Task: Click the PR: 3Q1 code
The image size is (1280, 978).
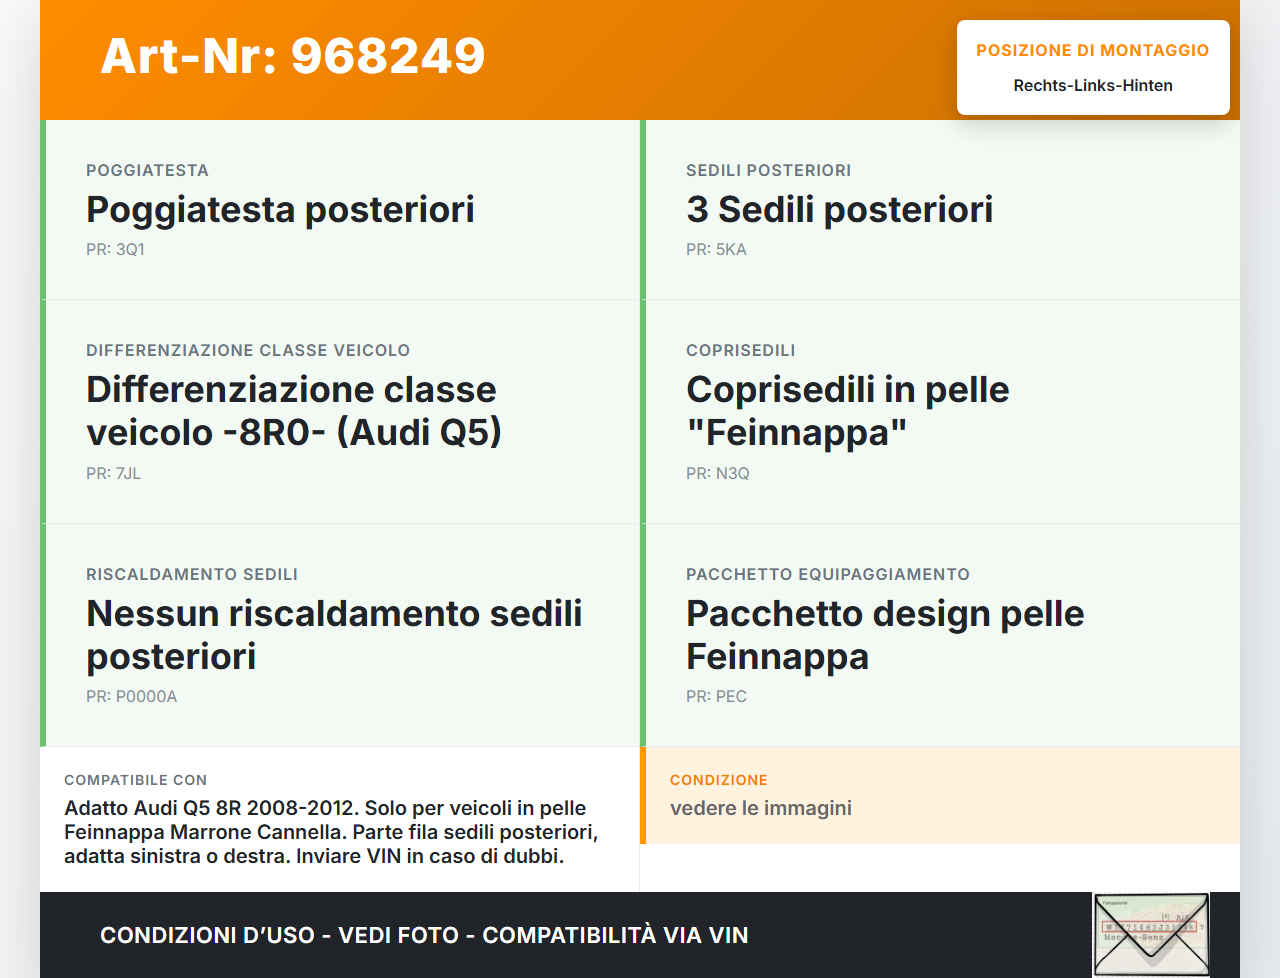Action: pyautogui.click(x=115, y=249)
